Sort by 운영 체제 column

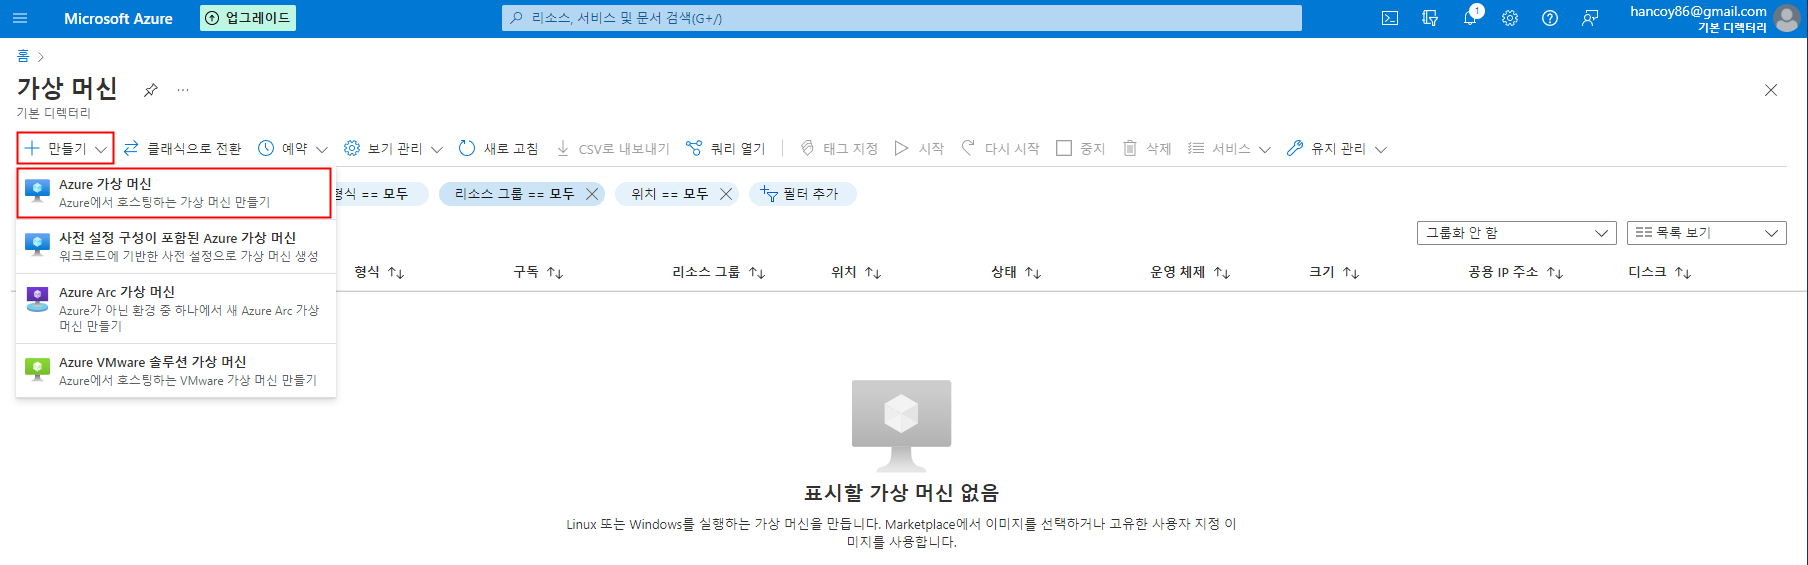[x=1190, y=272]
